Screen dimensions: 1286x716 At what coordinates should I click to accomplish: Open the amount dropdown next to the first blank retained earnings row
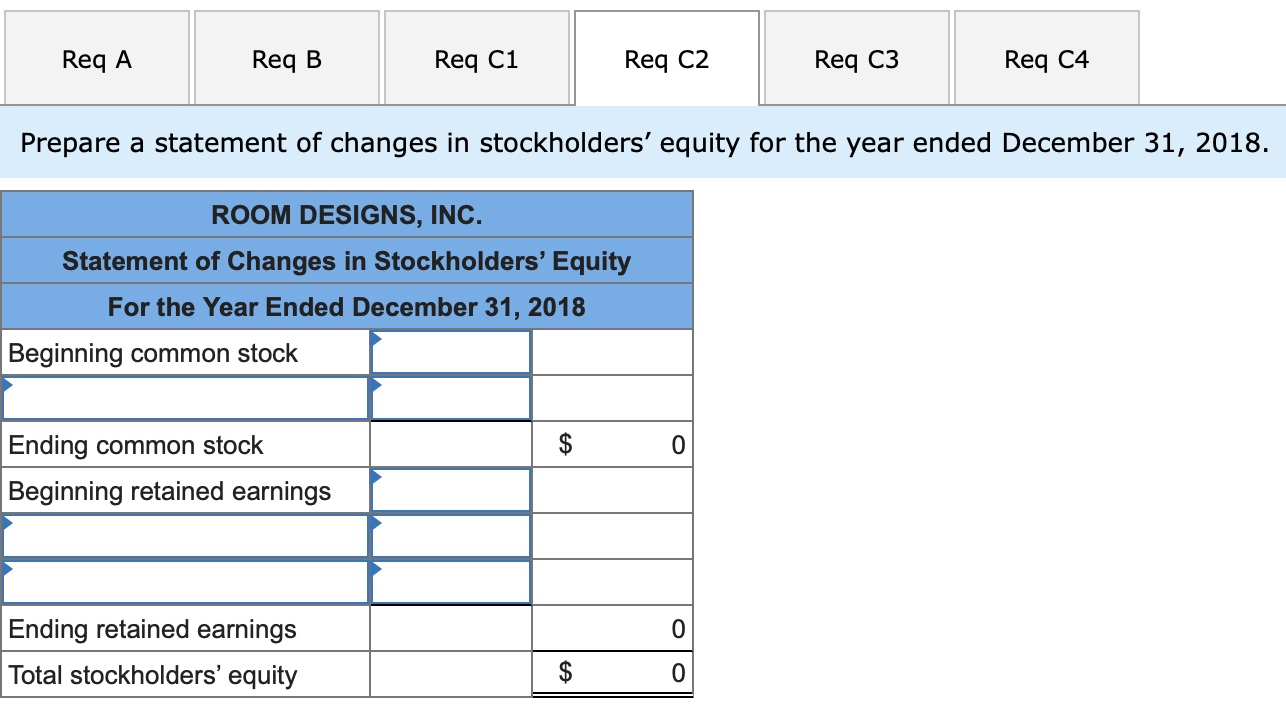[x=450, y=536]
